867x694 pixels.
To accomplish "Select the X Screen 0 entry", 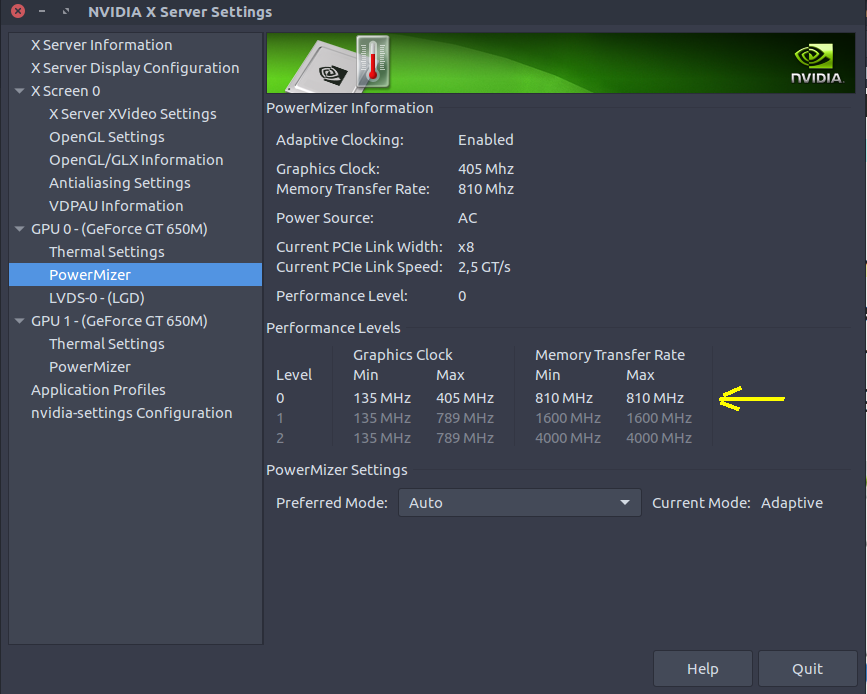I will coord(65,91).
